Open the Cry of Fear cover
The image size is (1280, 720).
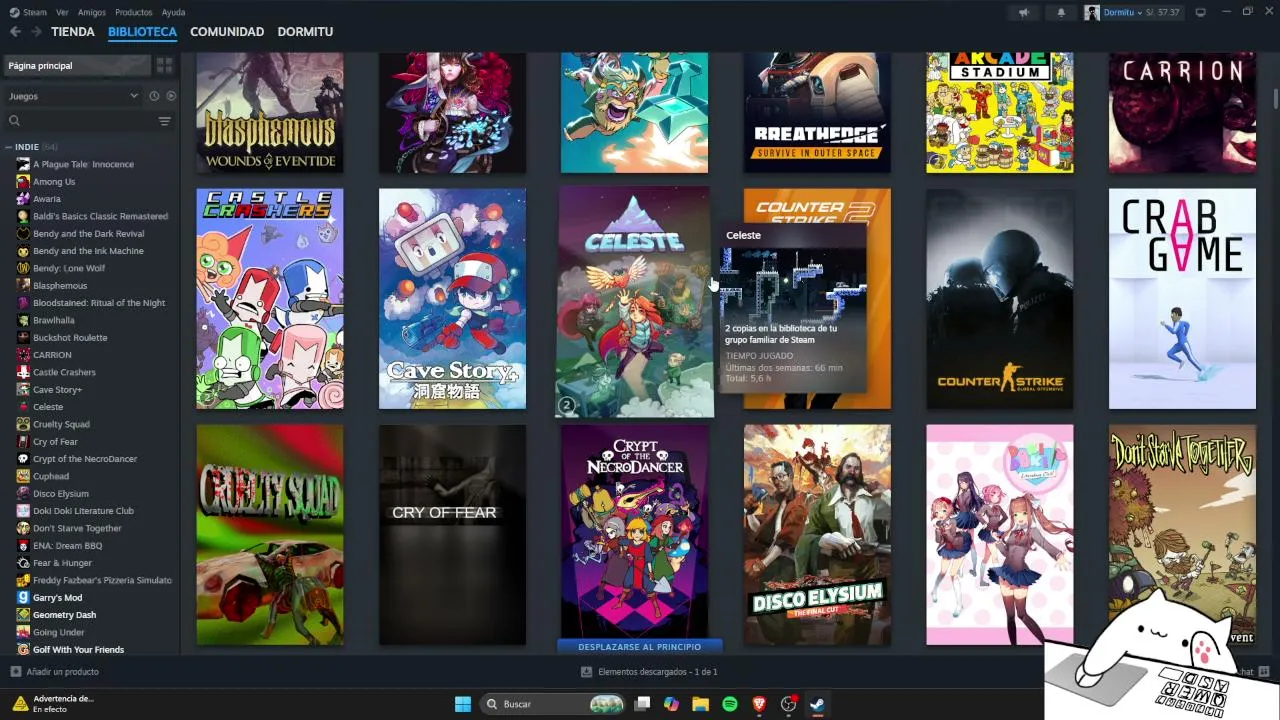pos(452,535)
